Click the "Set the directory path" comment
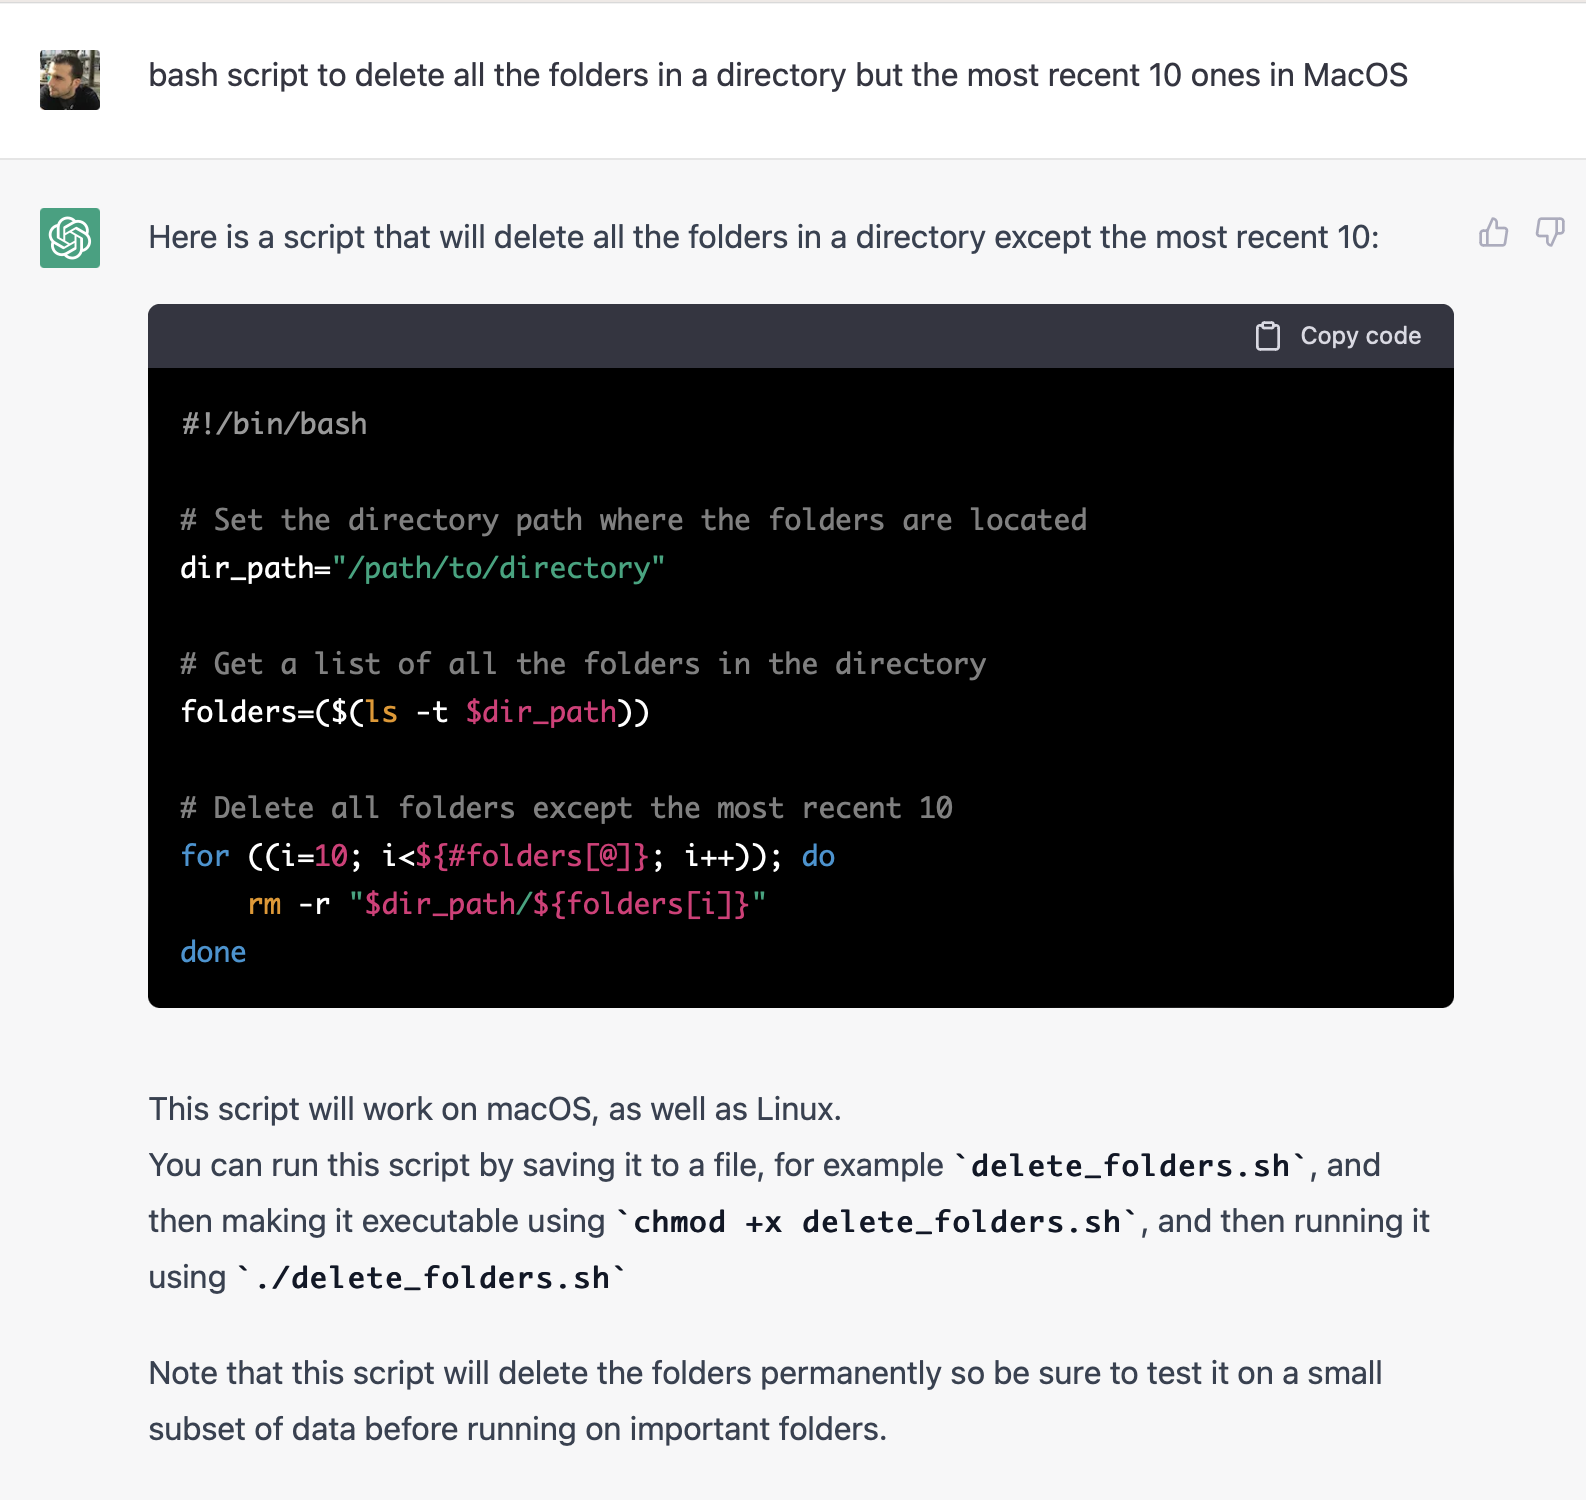Image resolution: width=1586 pixels, height=1500 pixels. tap(633, 520)
